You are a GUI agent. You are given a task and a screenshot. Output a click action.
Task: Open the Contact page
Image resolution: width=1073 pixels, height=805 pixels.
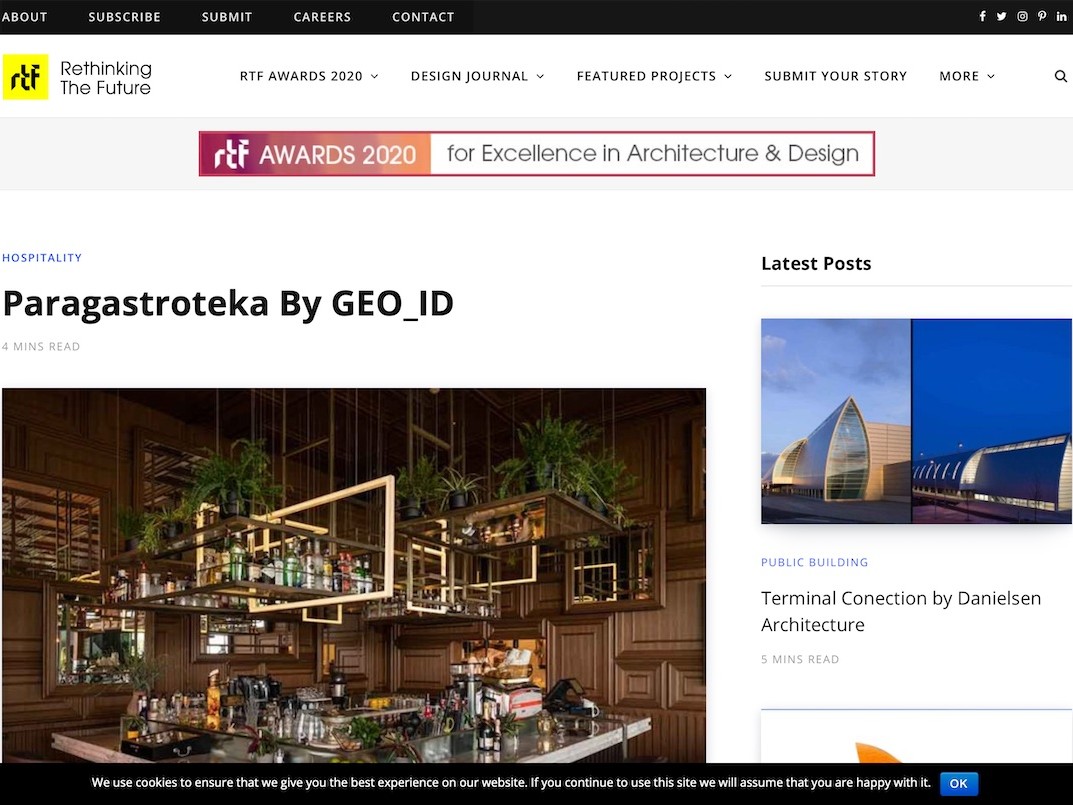pyautogui.click(x=423, y=17)
